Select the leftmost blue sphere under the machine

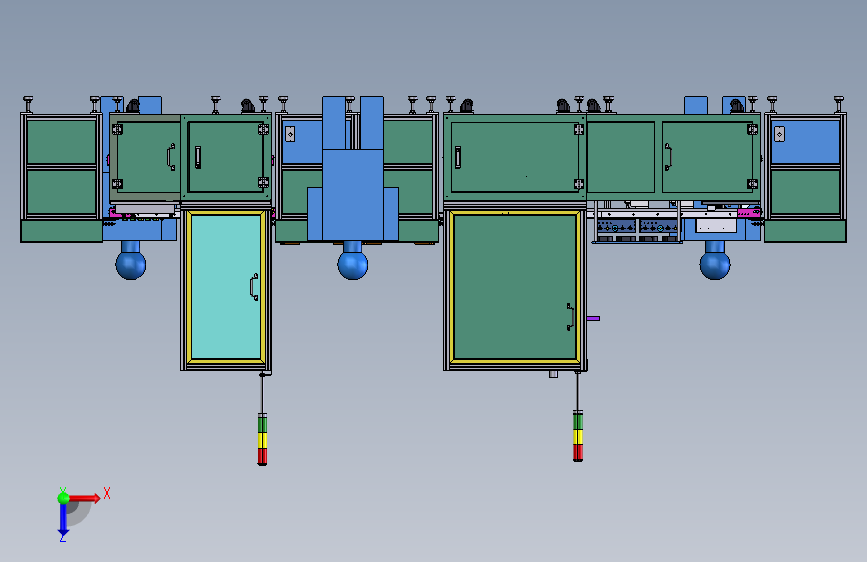[x=131, y=264]
